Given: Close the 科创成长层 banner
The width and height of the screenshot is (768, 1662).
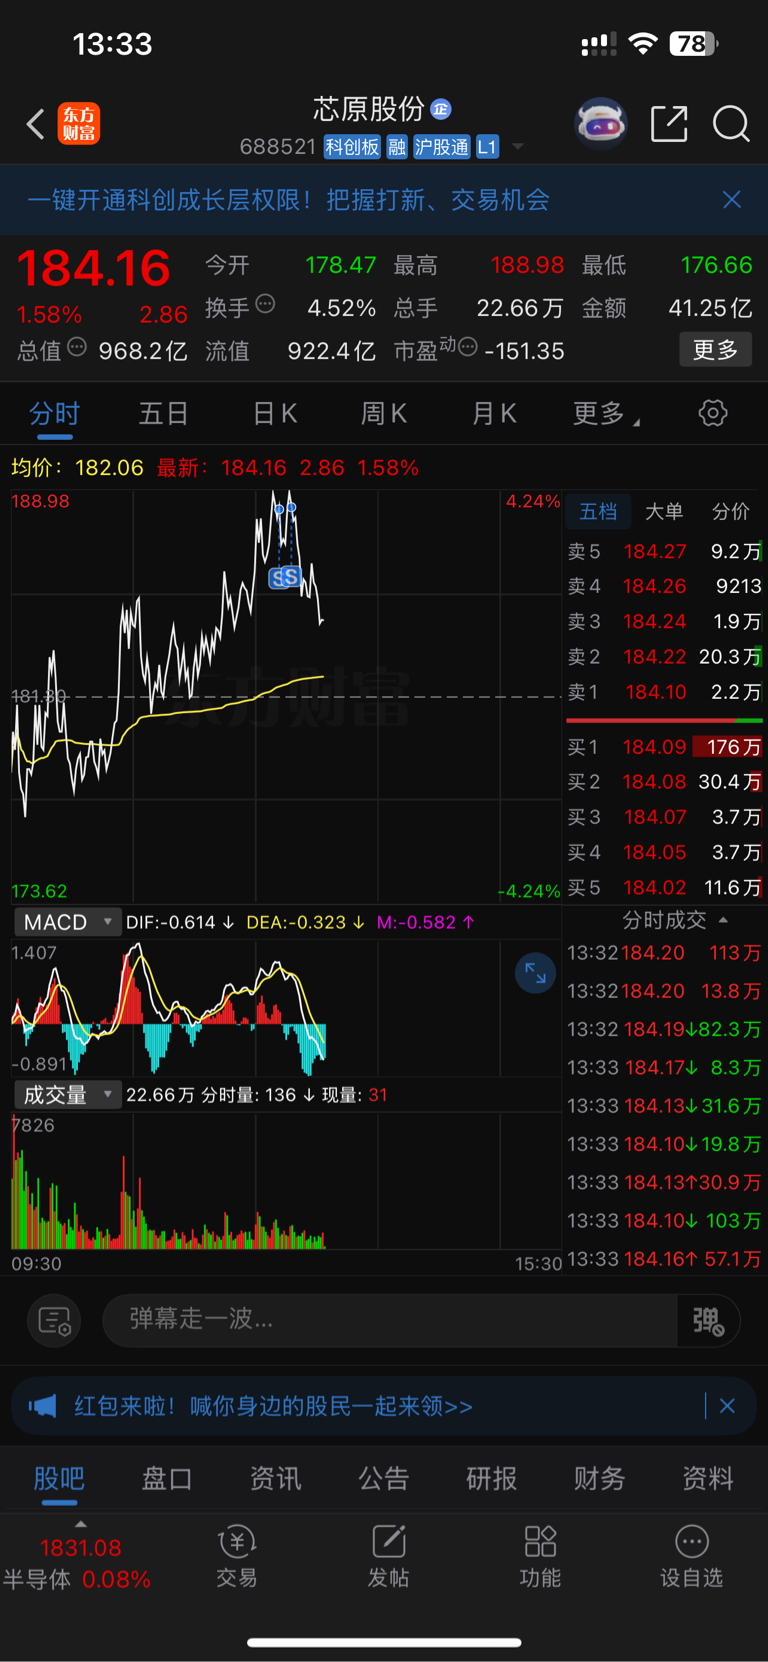Looking at the screenshot, I should click(x=732, y=200).
